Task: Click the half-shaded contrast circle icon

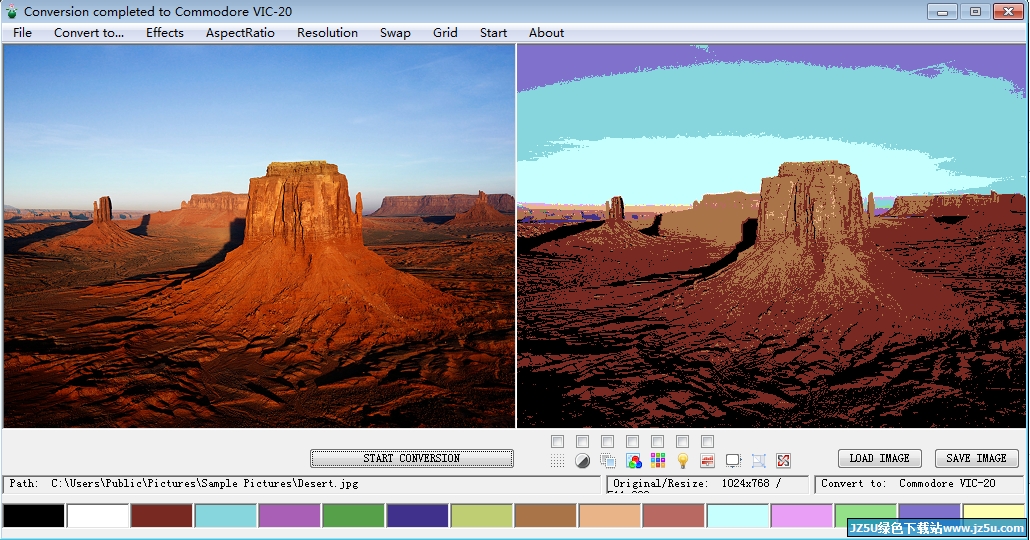Action: click(582, 461)
